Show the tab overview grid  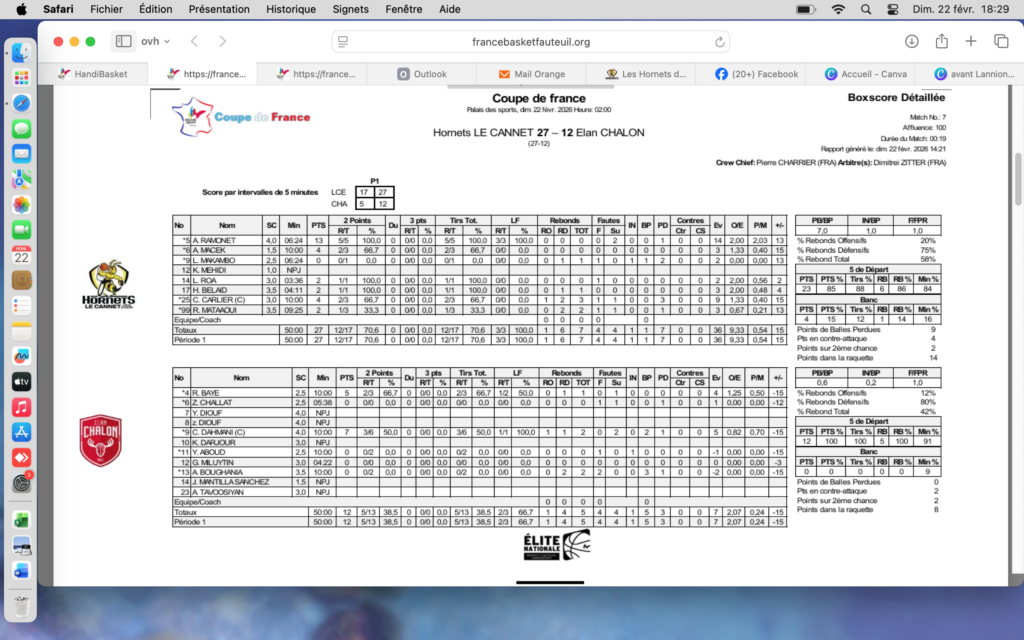[x=1001, y=41]
